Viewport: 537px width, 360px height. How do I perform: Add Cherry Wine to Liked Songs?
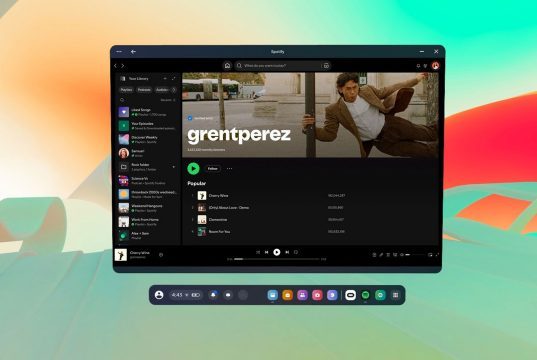[x=161, y=255]
